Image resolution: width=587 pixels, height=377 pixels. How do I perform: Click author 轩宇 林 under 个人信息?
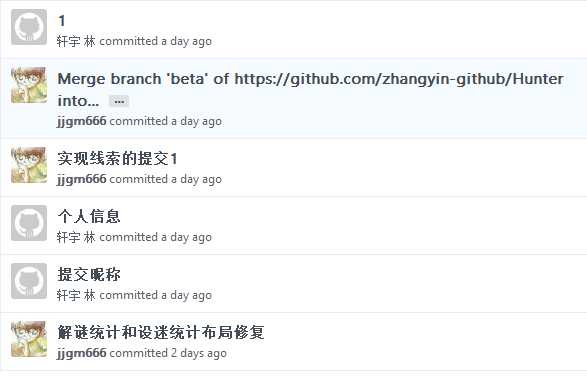pyautogui.click(x=76, y=237)
